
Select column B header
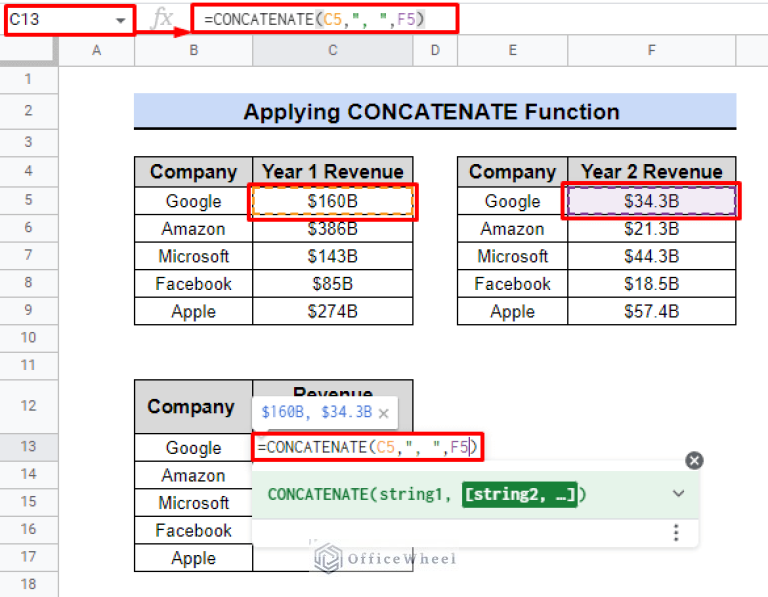193,50
